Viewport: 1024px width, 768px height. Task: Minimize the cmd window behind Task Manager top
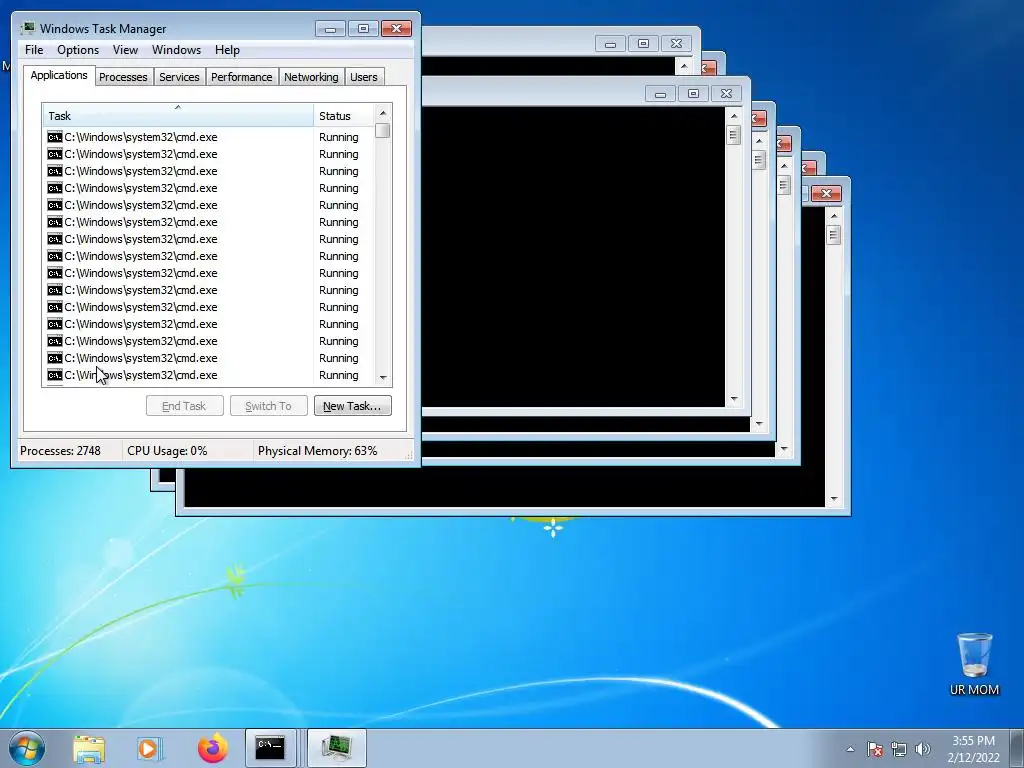pyautogui.click(x=610, y=44)
